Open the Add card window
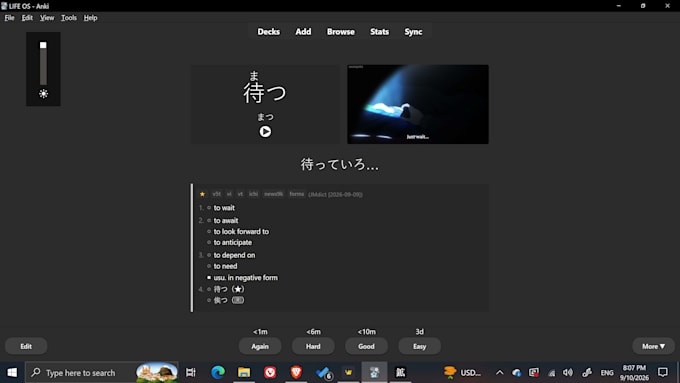Viewport: 680px width, 383px height. tap(303, 32)
